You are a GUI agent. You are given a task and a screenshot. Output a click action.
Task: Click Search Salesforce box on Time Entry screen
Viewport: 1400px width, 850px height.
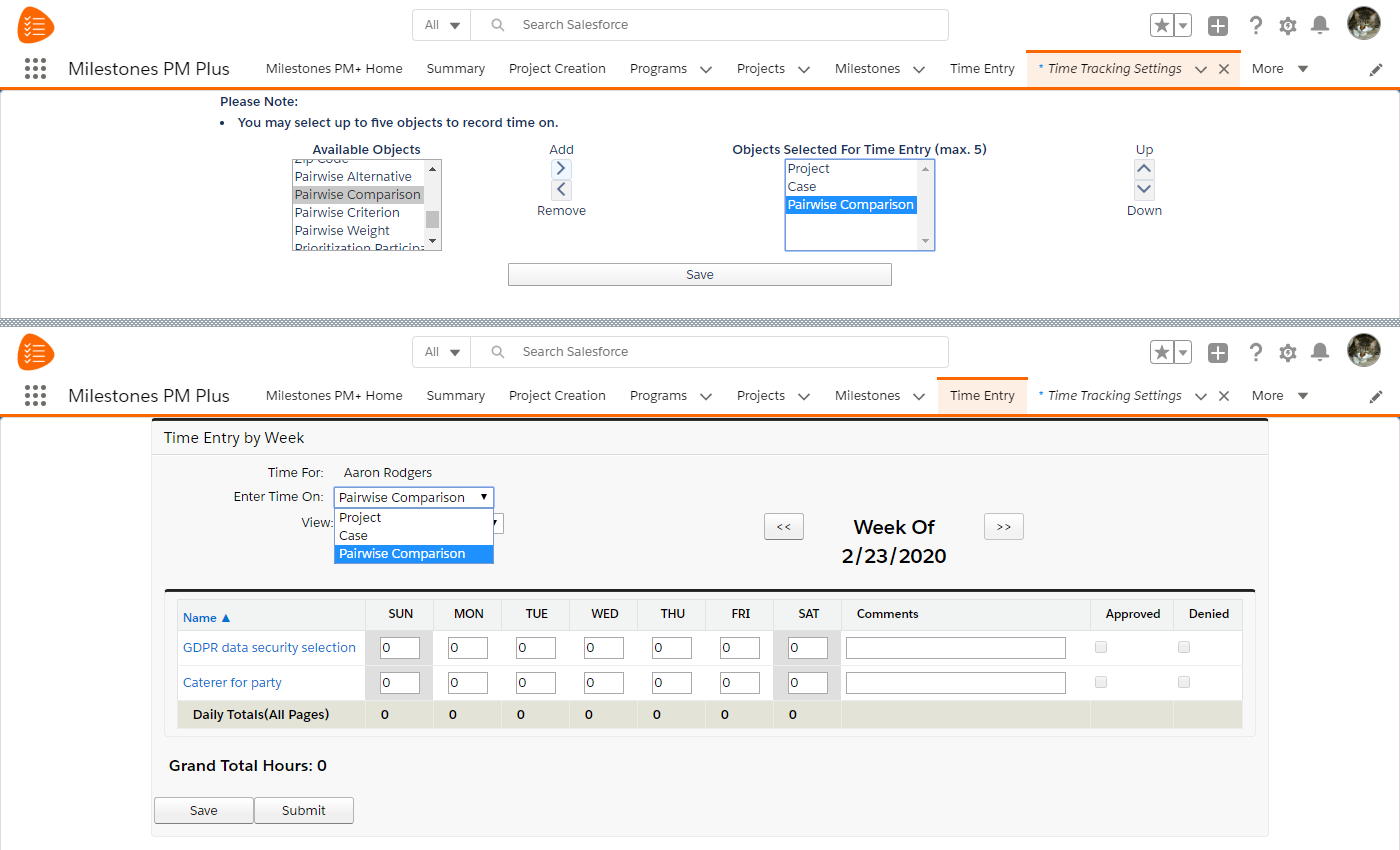point(710,352)
